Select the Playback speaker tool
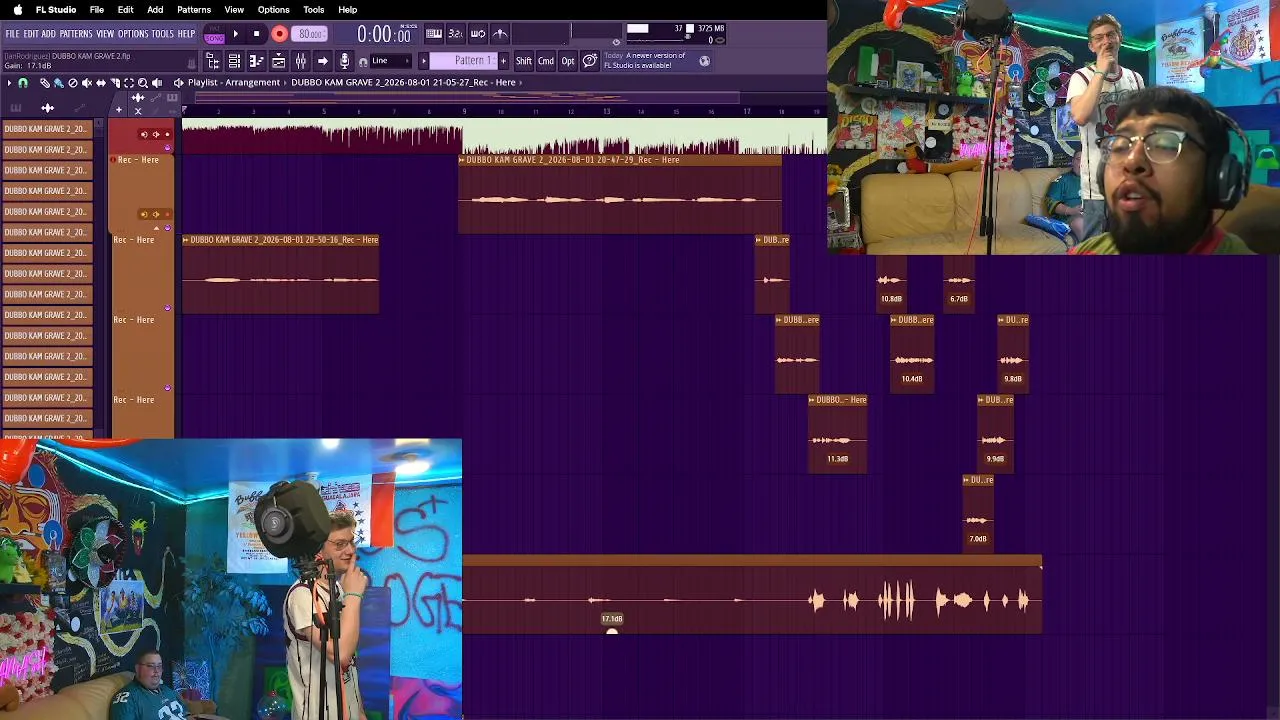Viewport: 1280px width, 720px height. coord(157,83)
